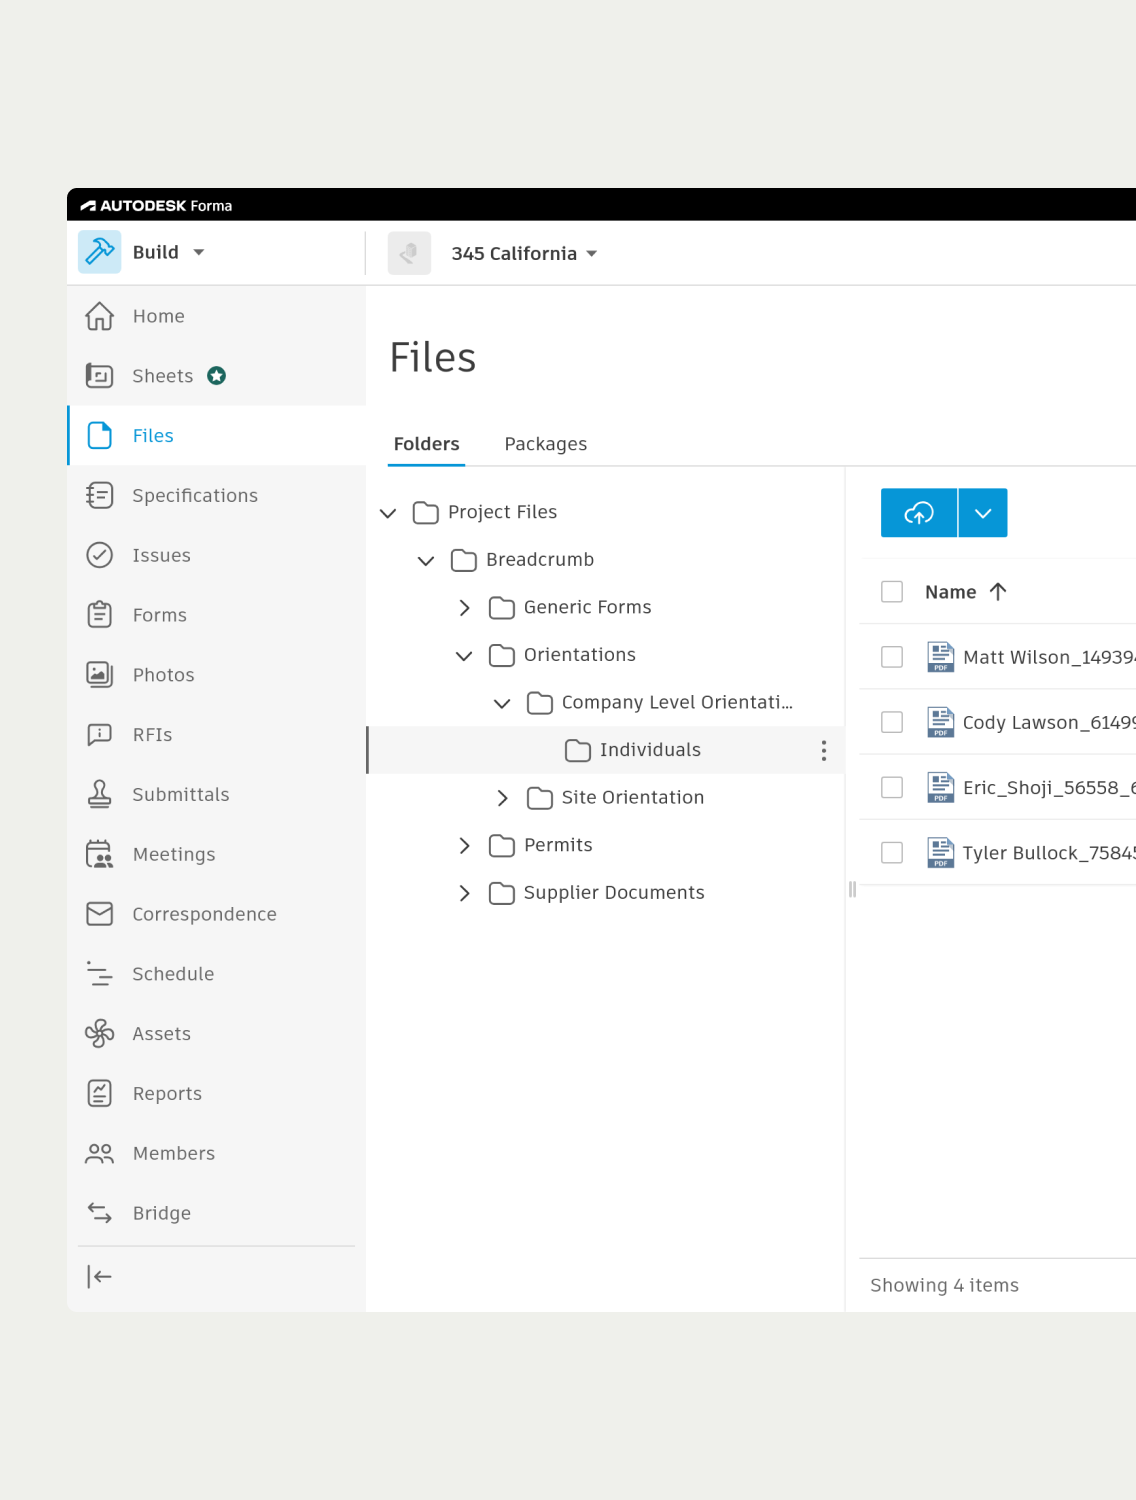The image size is (1136, 1500).
Task: Click the Autodesk Forma logo
Action: (x=156, y=205)
